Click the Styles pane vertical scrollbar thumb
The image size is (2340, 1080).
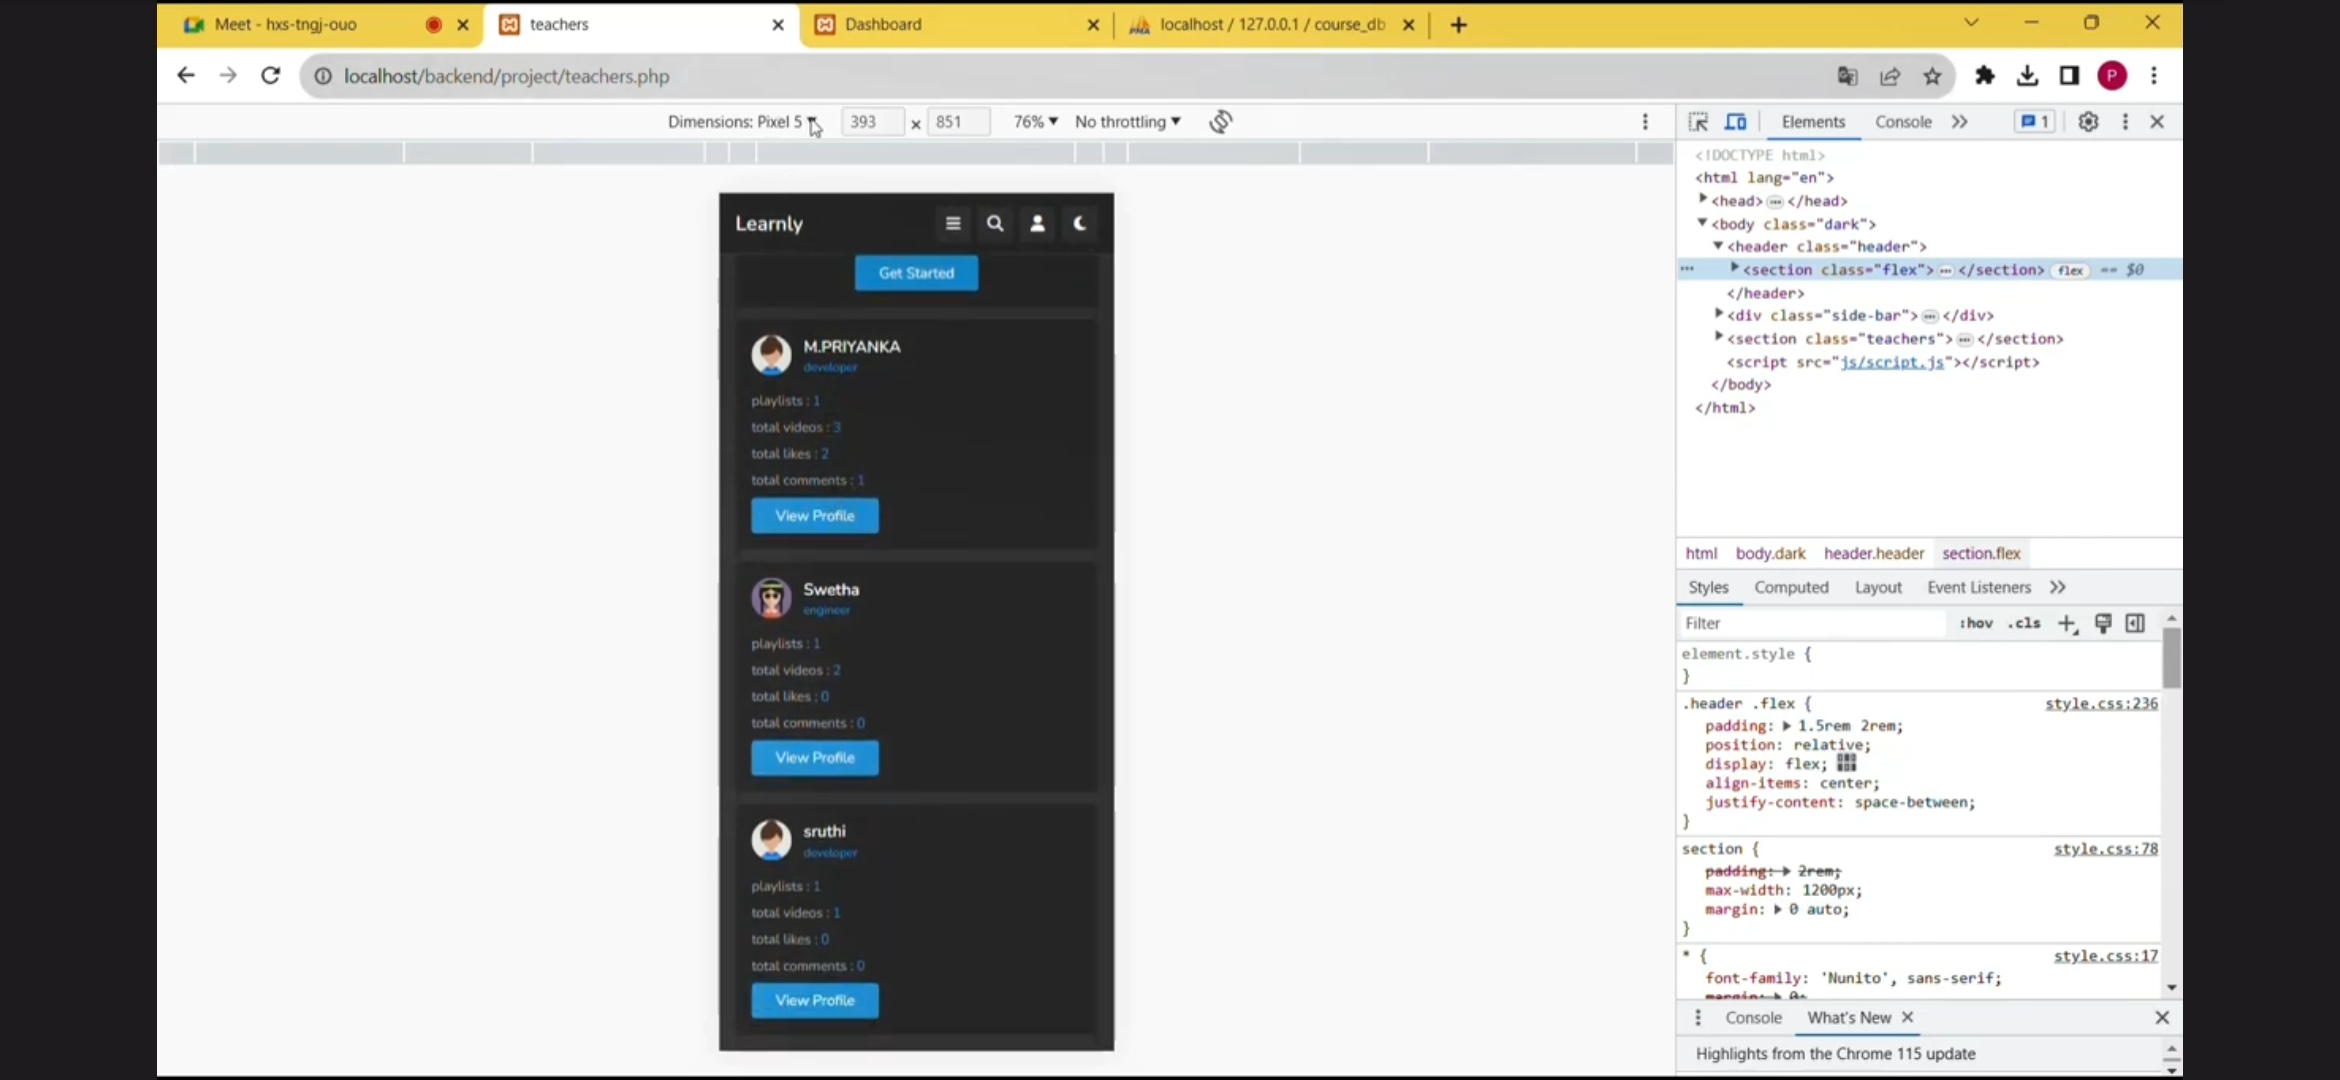click(x=2171, y=658)
